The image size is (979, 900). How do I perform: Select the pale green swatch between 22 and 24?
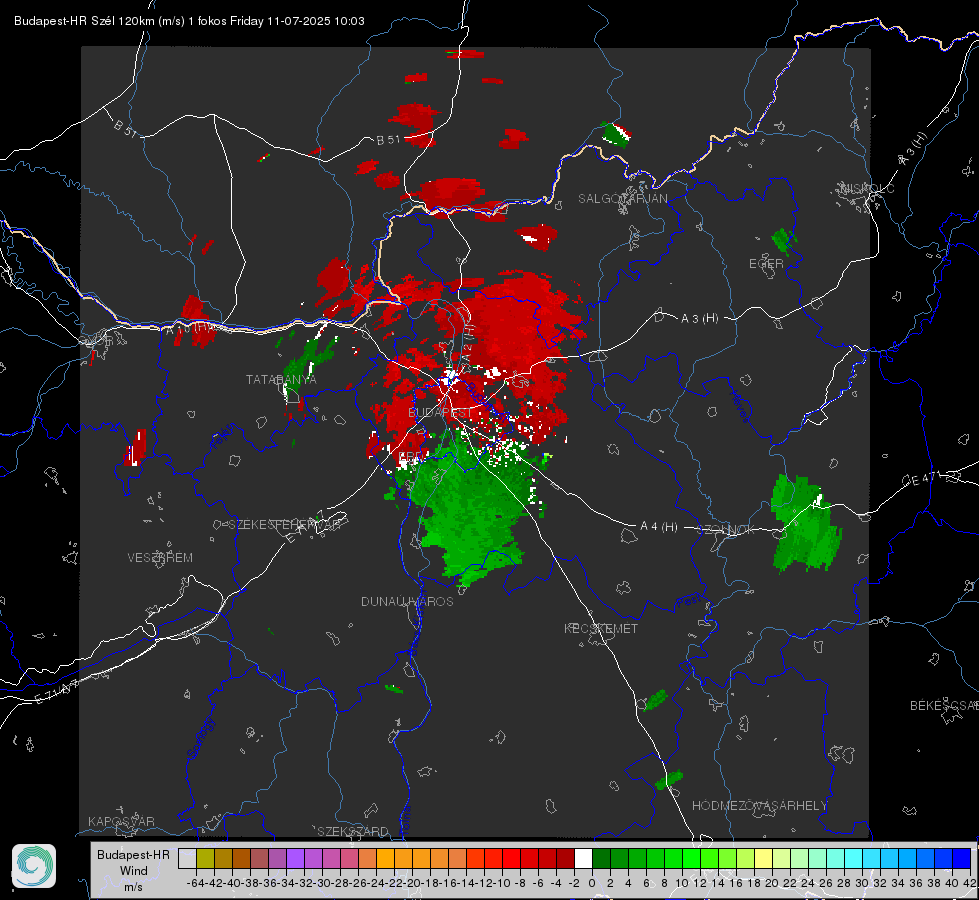pyautogui.click(x=799, y=858)
